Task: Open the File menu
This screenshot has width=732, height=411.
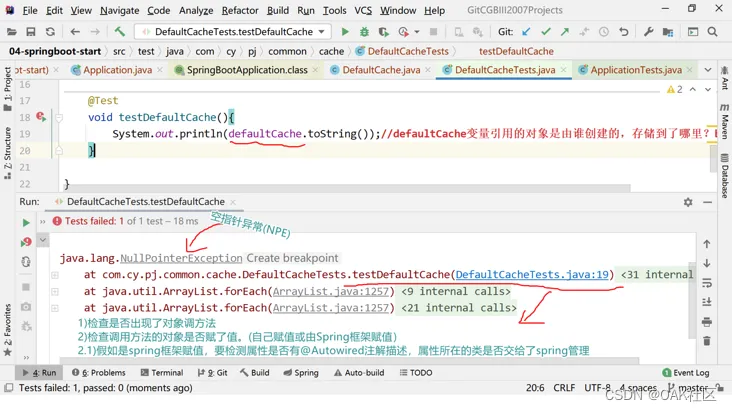Action: (x=30, y=10)
